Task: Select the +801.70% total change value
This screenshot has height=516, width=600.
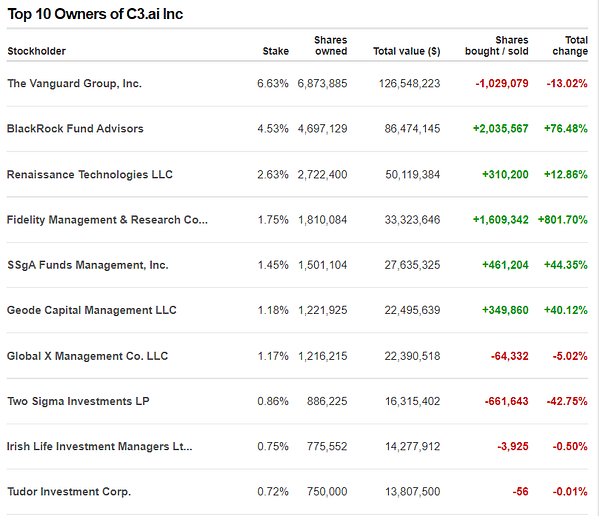Action: click(x=563, y=220)
